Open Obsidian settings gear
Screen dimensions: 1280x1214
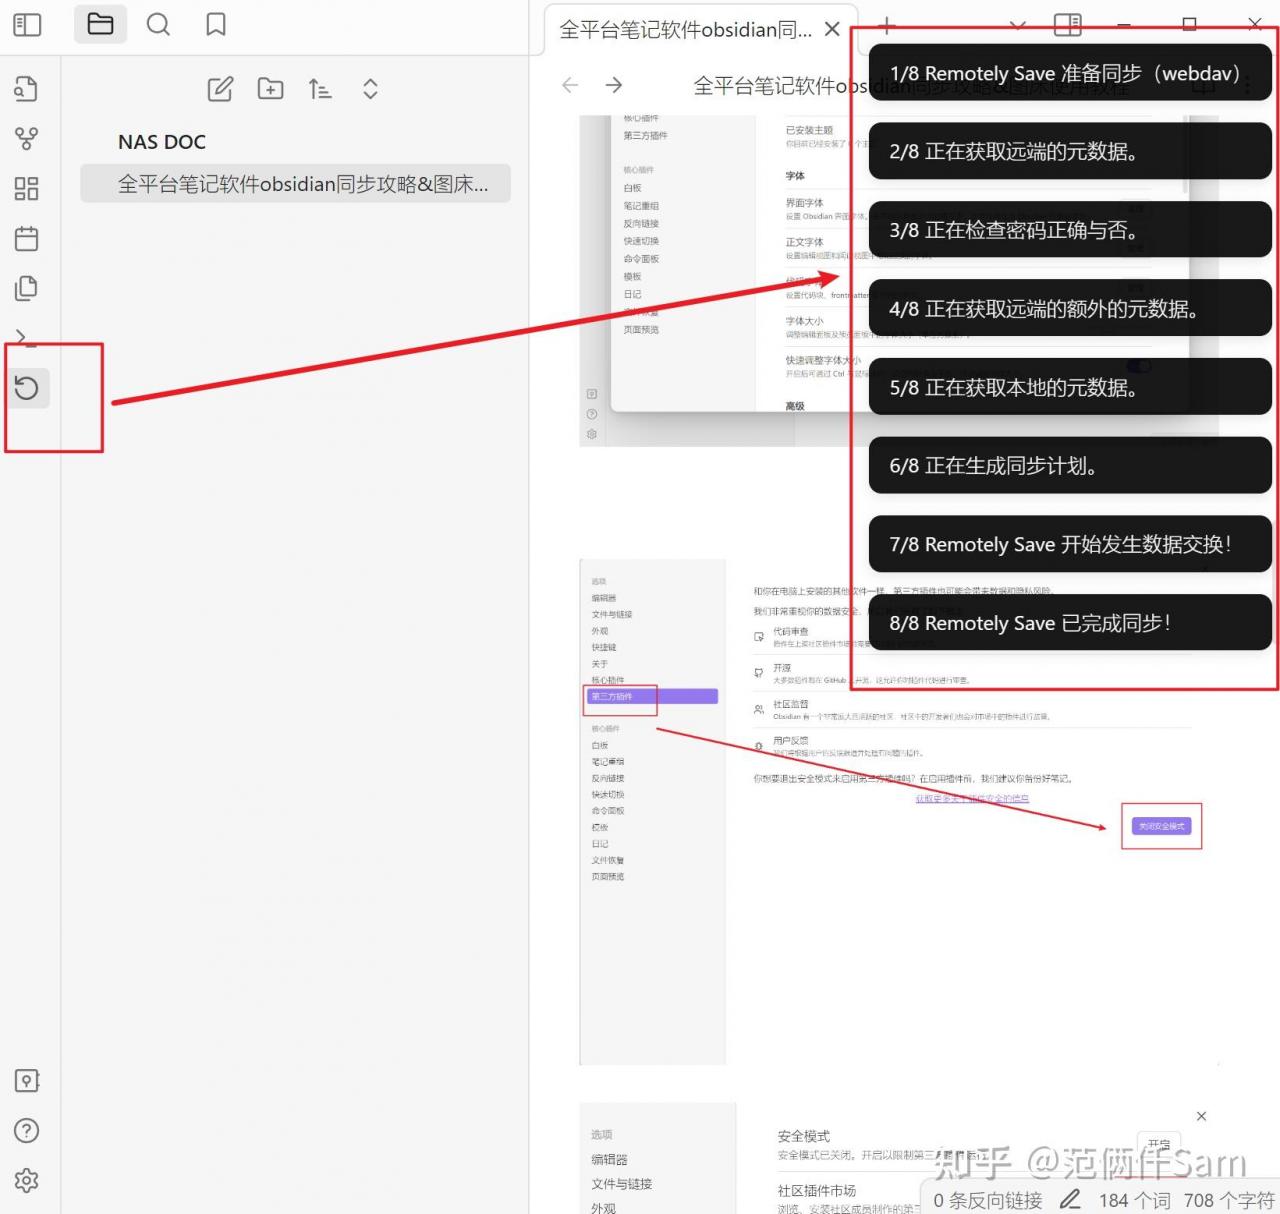tap(27, 1181)
